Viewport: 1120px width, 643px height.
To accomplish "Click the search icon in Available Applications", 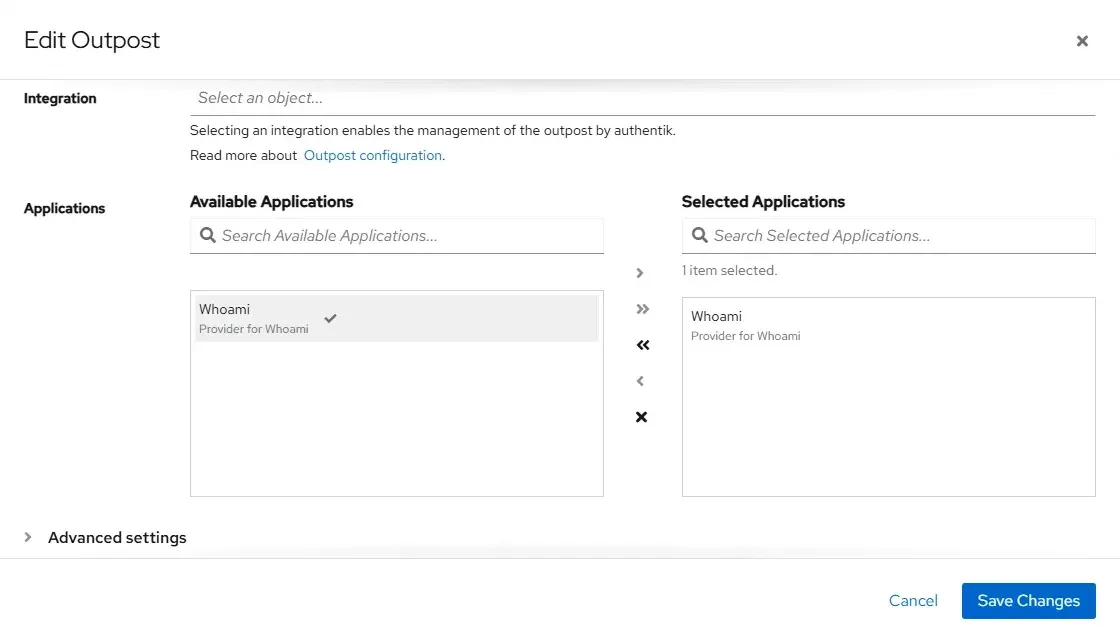I will [207, 235].
